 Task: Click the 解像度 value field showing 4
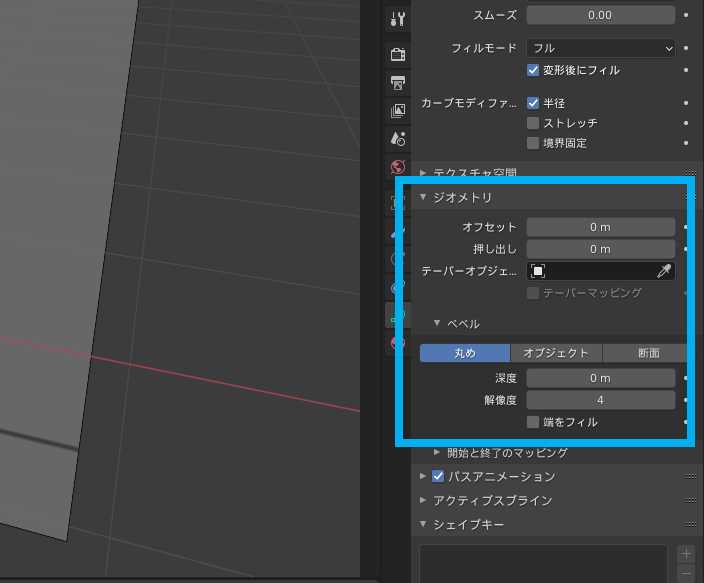coord(601,400)
